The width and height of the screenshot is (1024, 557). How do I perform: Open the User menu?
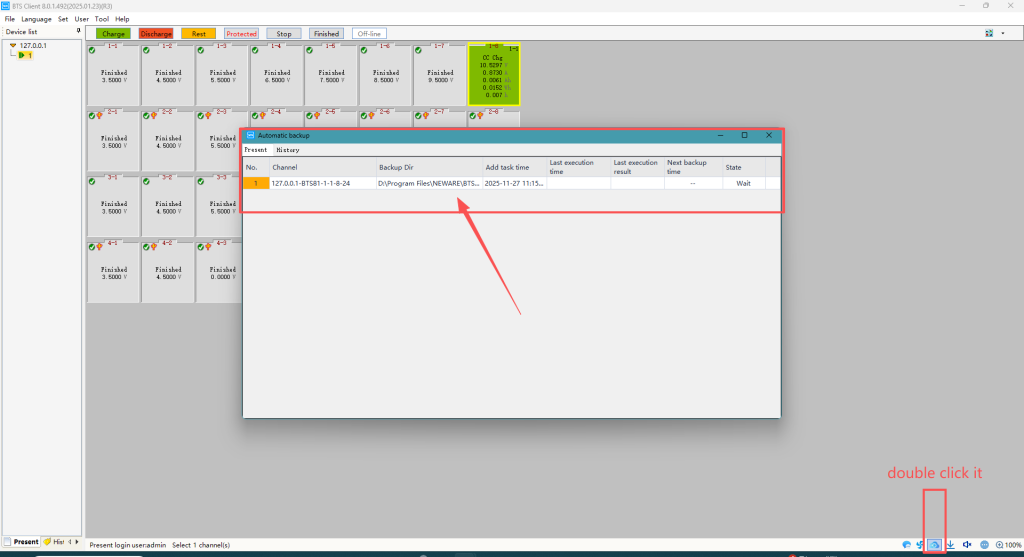tap(82, 19)
